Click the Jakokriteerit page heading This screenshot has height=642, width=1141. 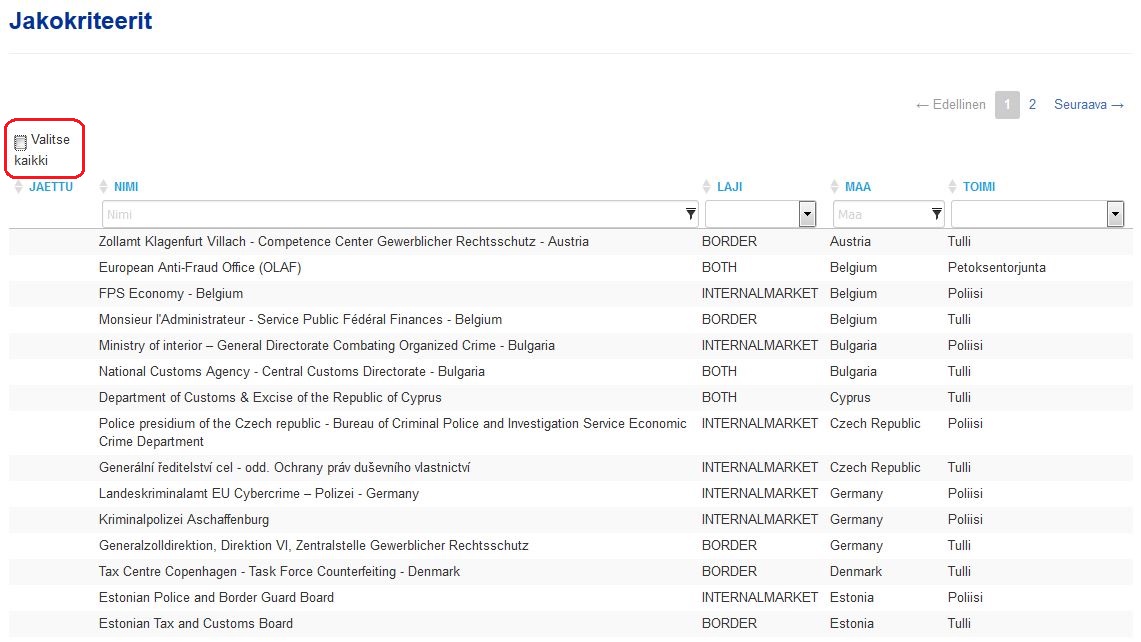point(80,20)
